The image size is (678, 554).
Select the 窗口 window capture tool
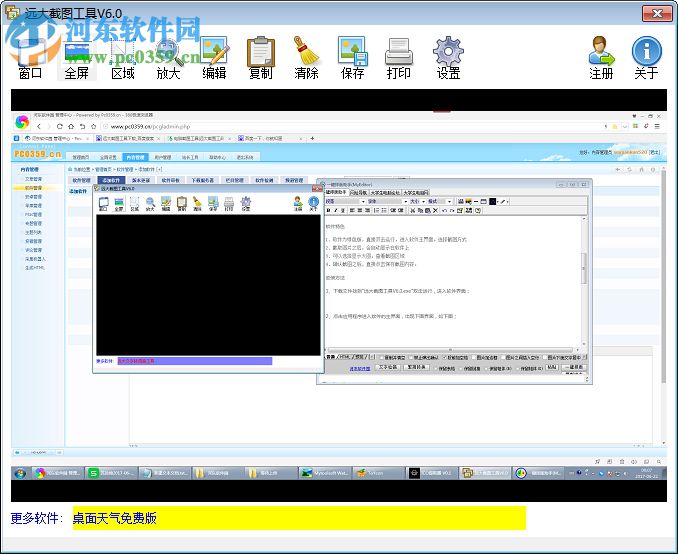click(30, 58)
